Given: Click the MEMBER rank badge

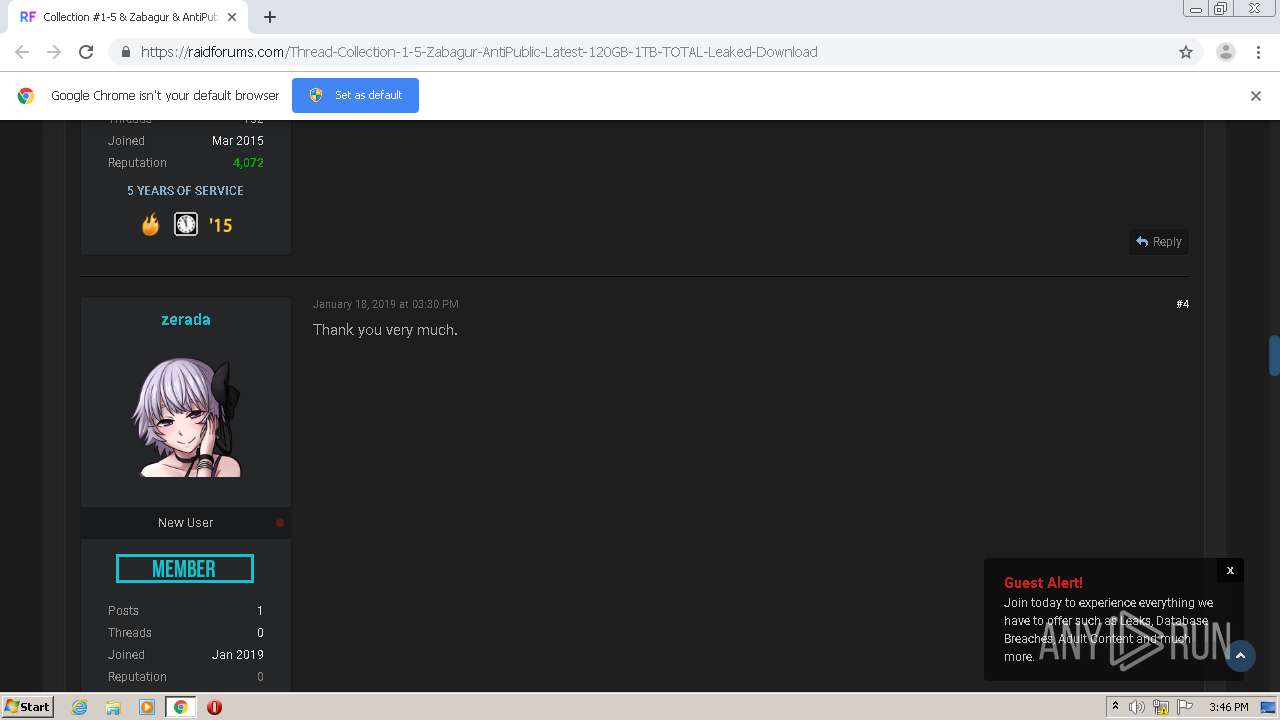Looking at the screenshot, I should pyautogui.click(x=185, y=568).
